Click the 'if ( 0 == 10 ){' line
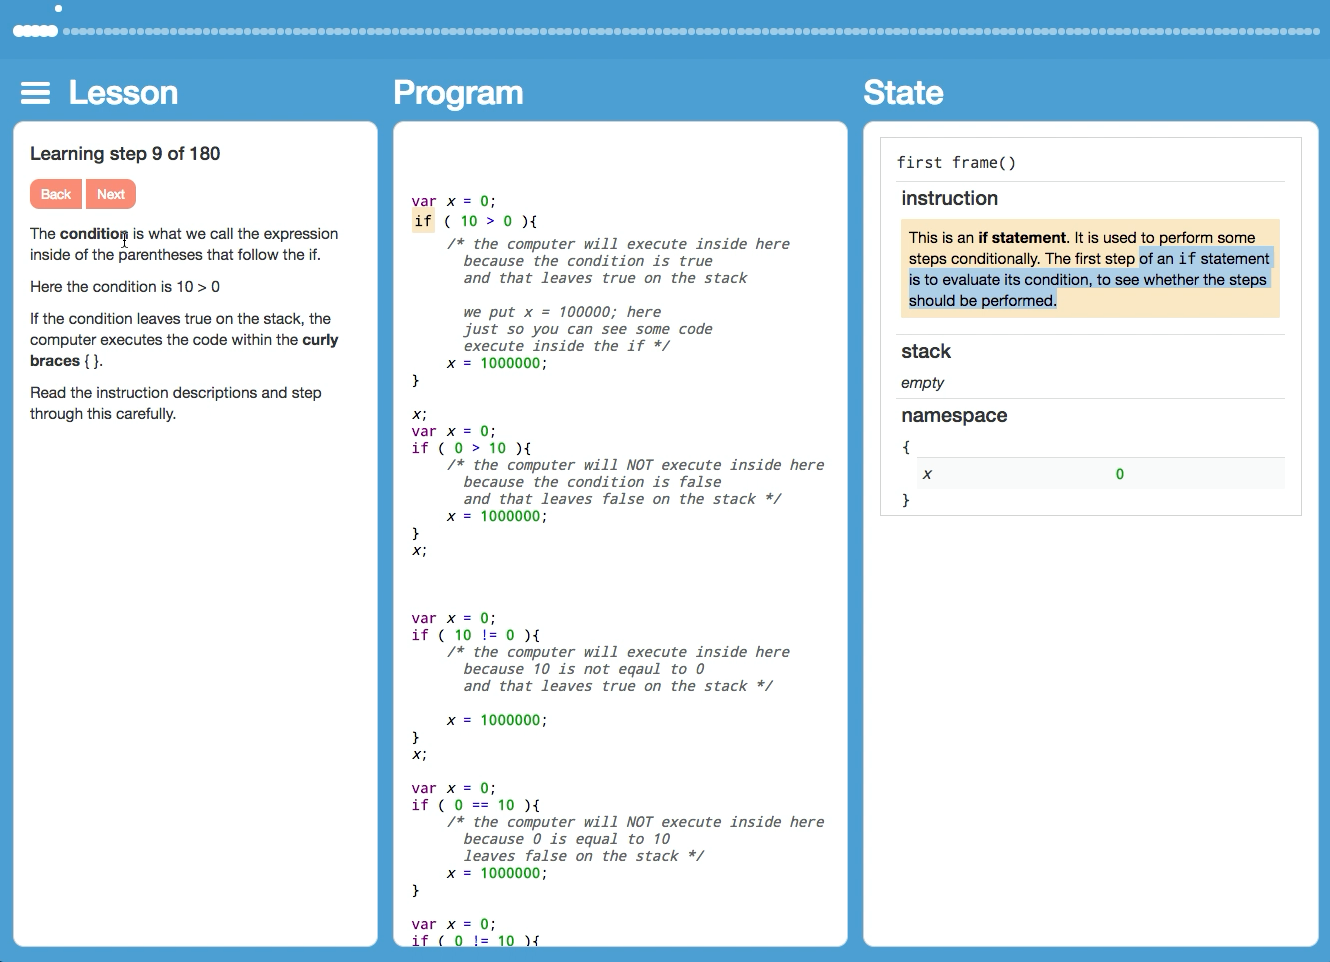Viewport: 1330px width, 962px height. (475, 805)
